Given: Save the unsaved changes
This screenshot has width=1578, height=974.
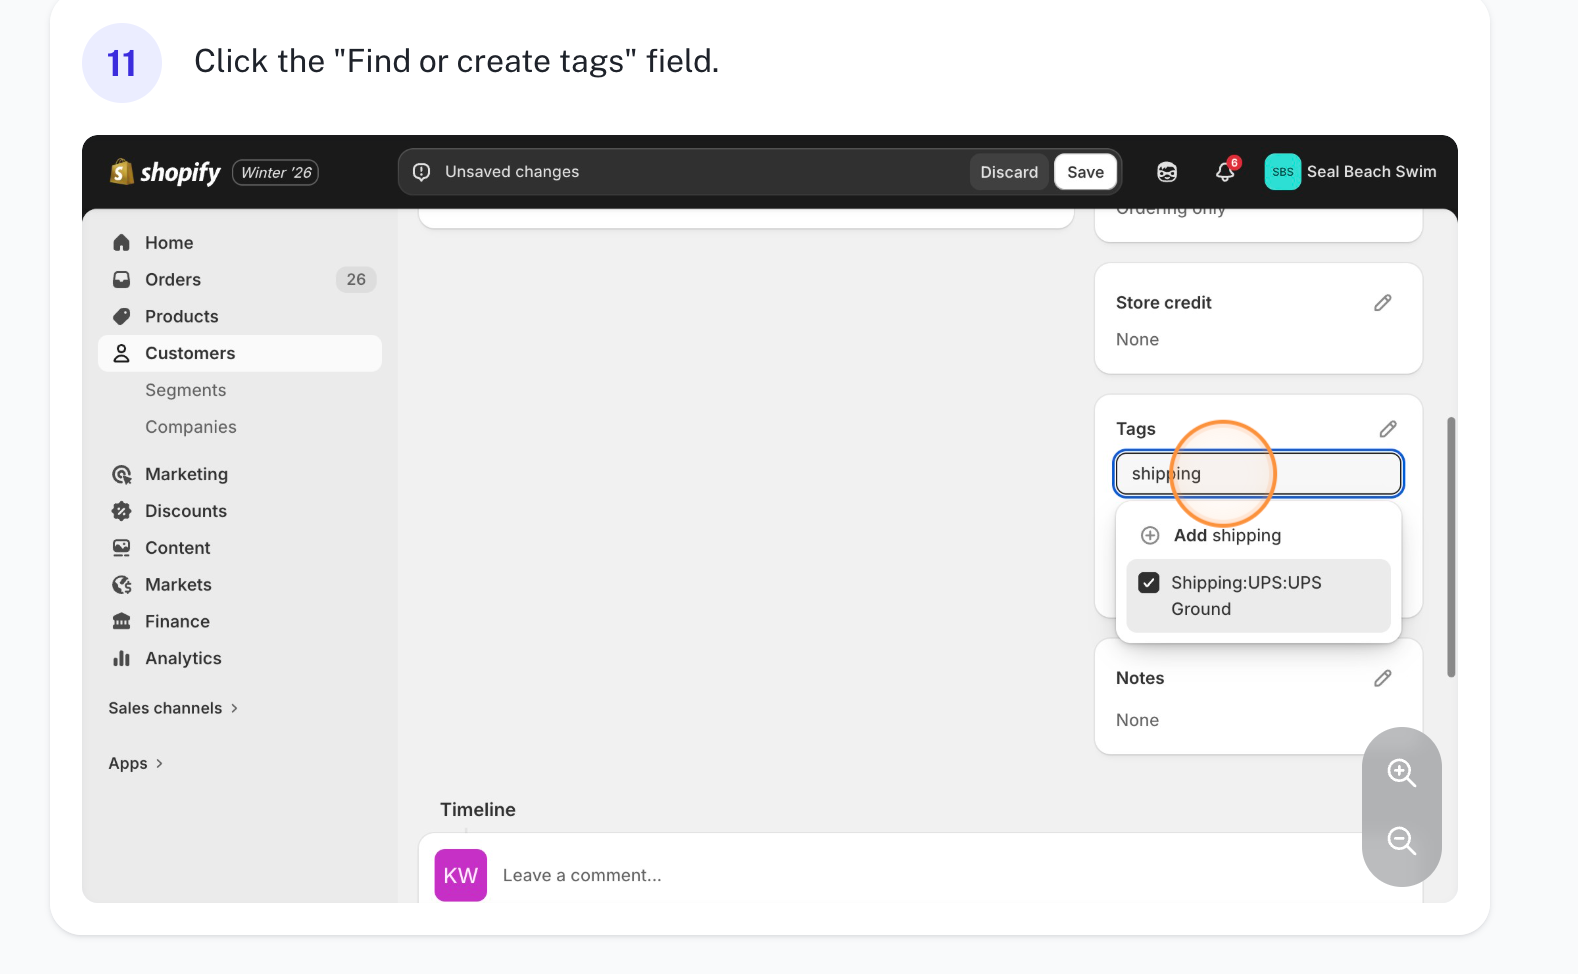Looking at the screenshot, I should [1085, 172].
